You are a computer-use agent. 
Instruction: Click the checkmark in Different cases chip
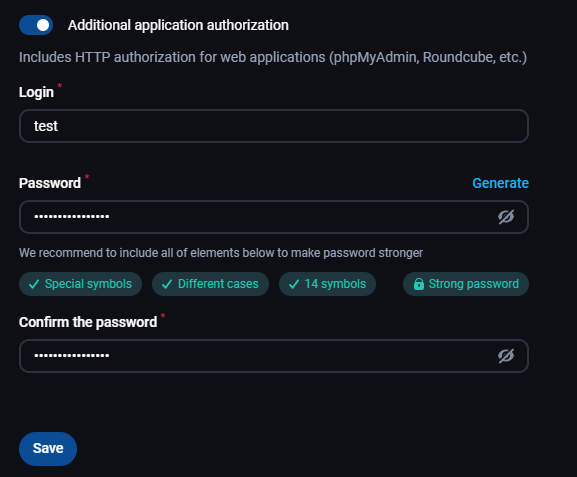(167, 284)
